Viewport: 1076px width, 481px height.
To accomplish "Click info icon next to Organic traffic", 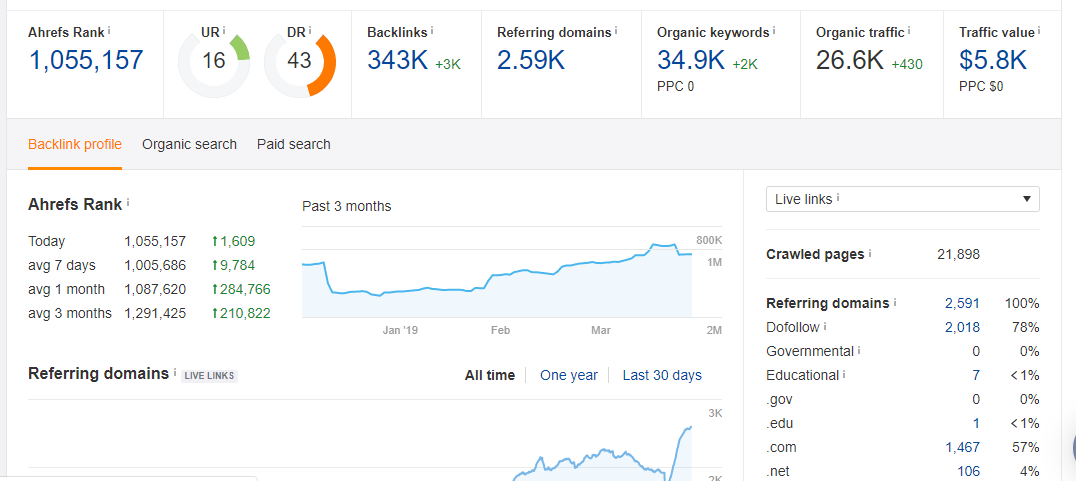I will pos(909,30).
